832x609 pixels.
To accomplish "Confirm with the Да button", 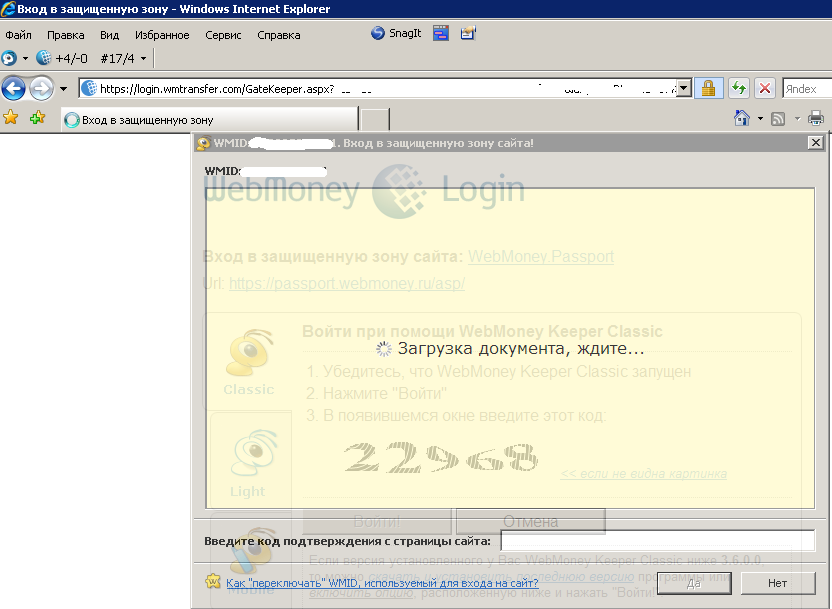I will pyautogui.click(x=694, y=583).
